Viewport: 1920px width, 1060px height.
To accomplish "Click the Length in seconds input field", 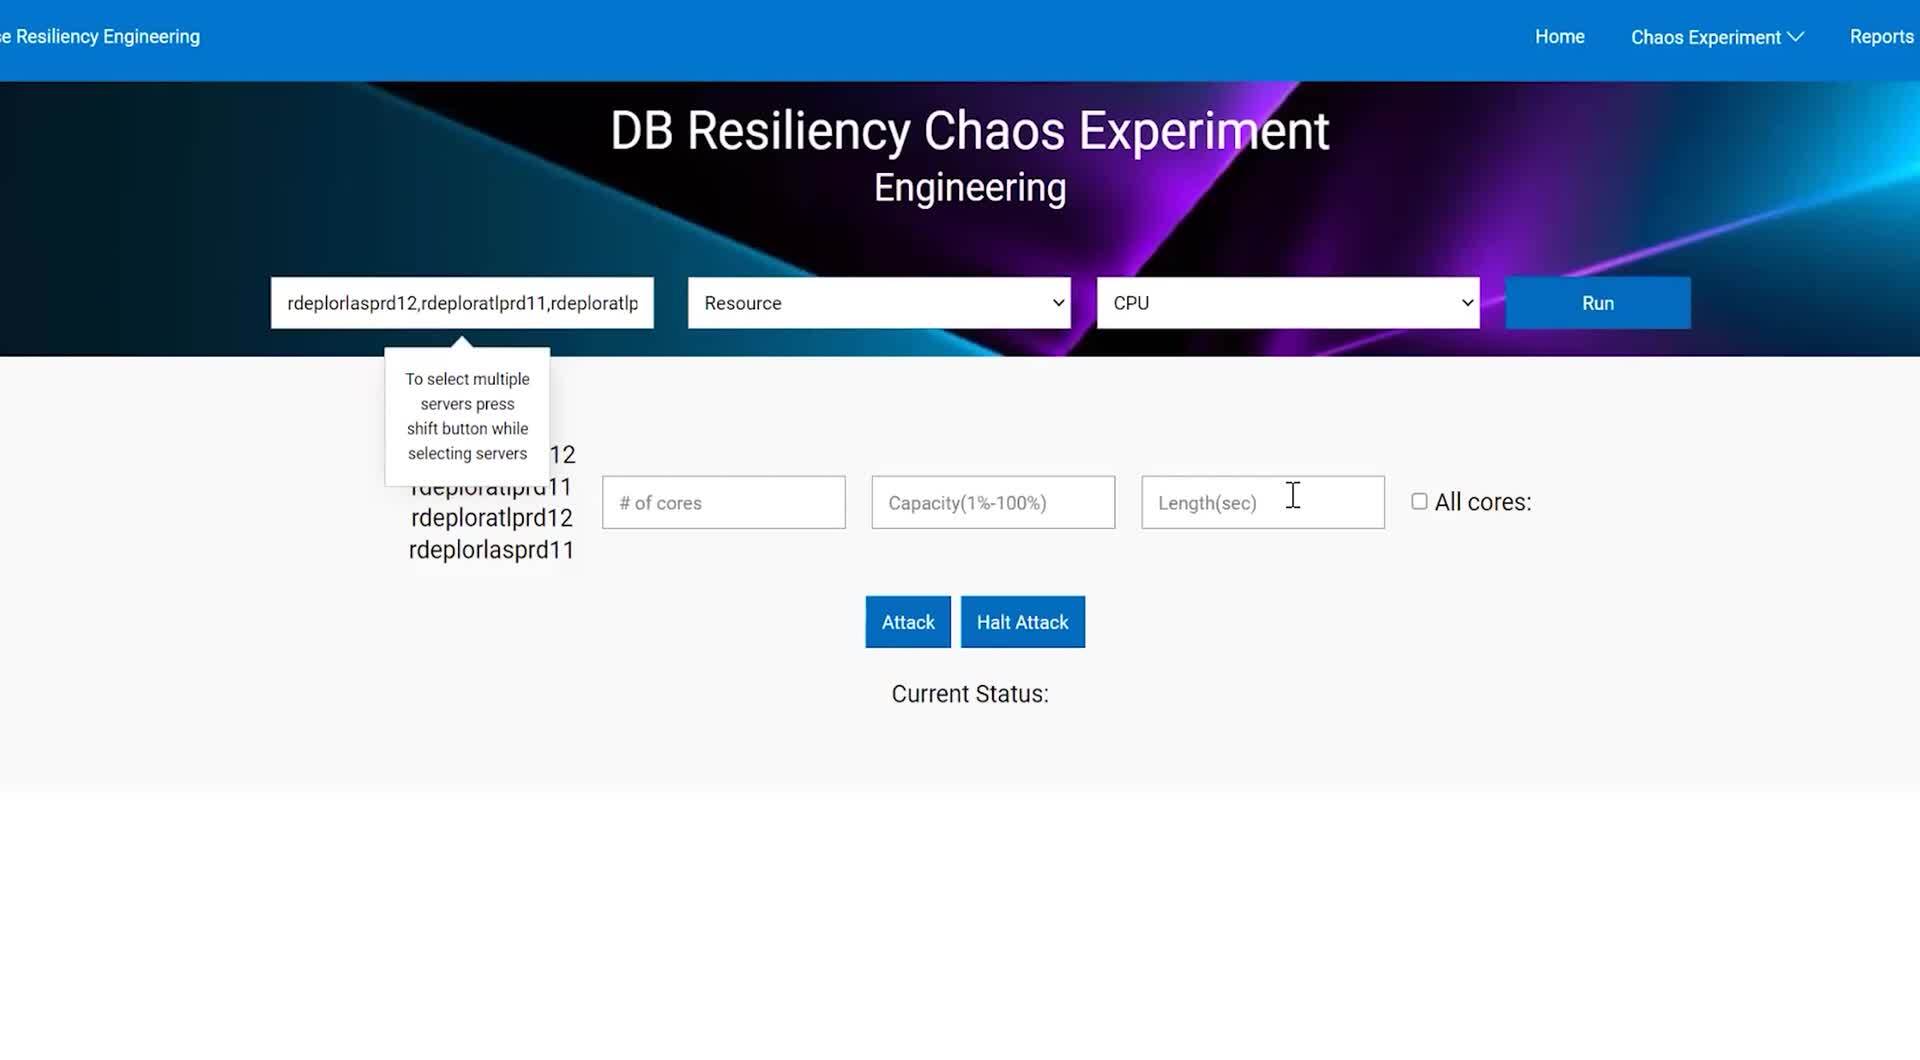I will (x=1261, y=502).
